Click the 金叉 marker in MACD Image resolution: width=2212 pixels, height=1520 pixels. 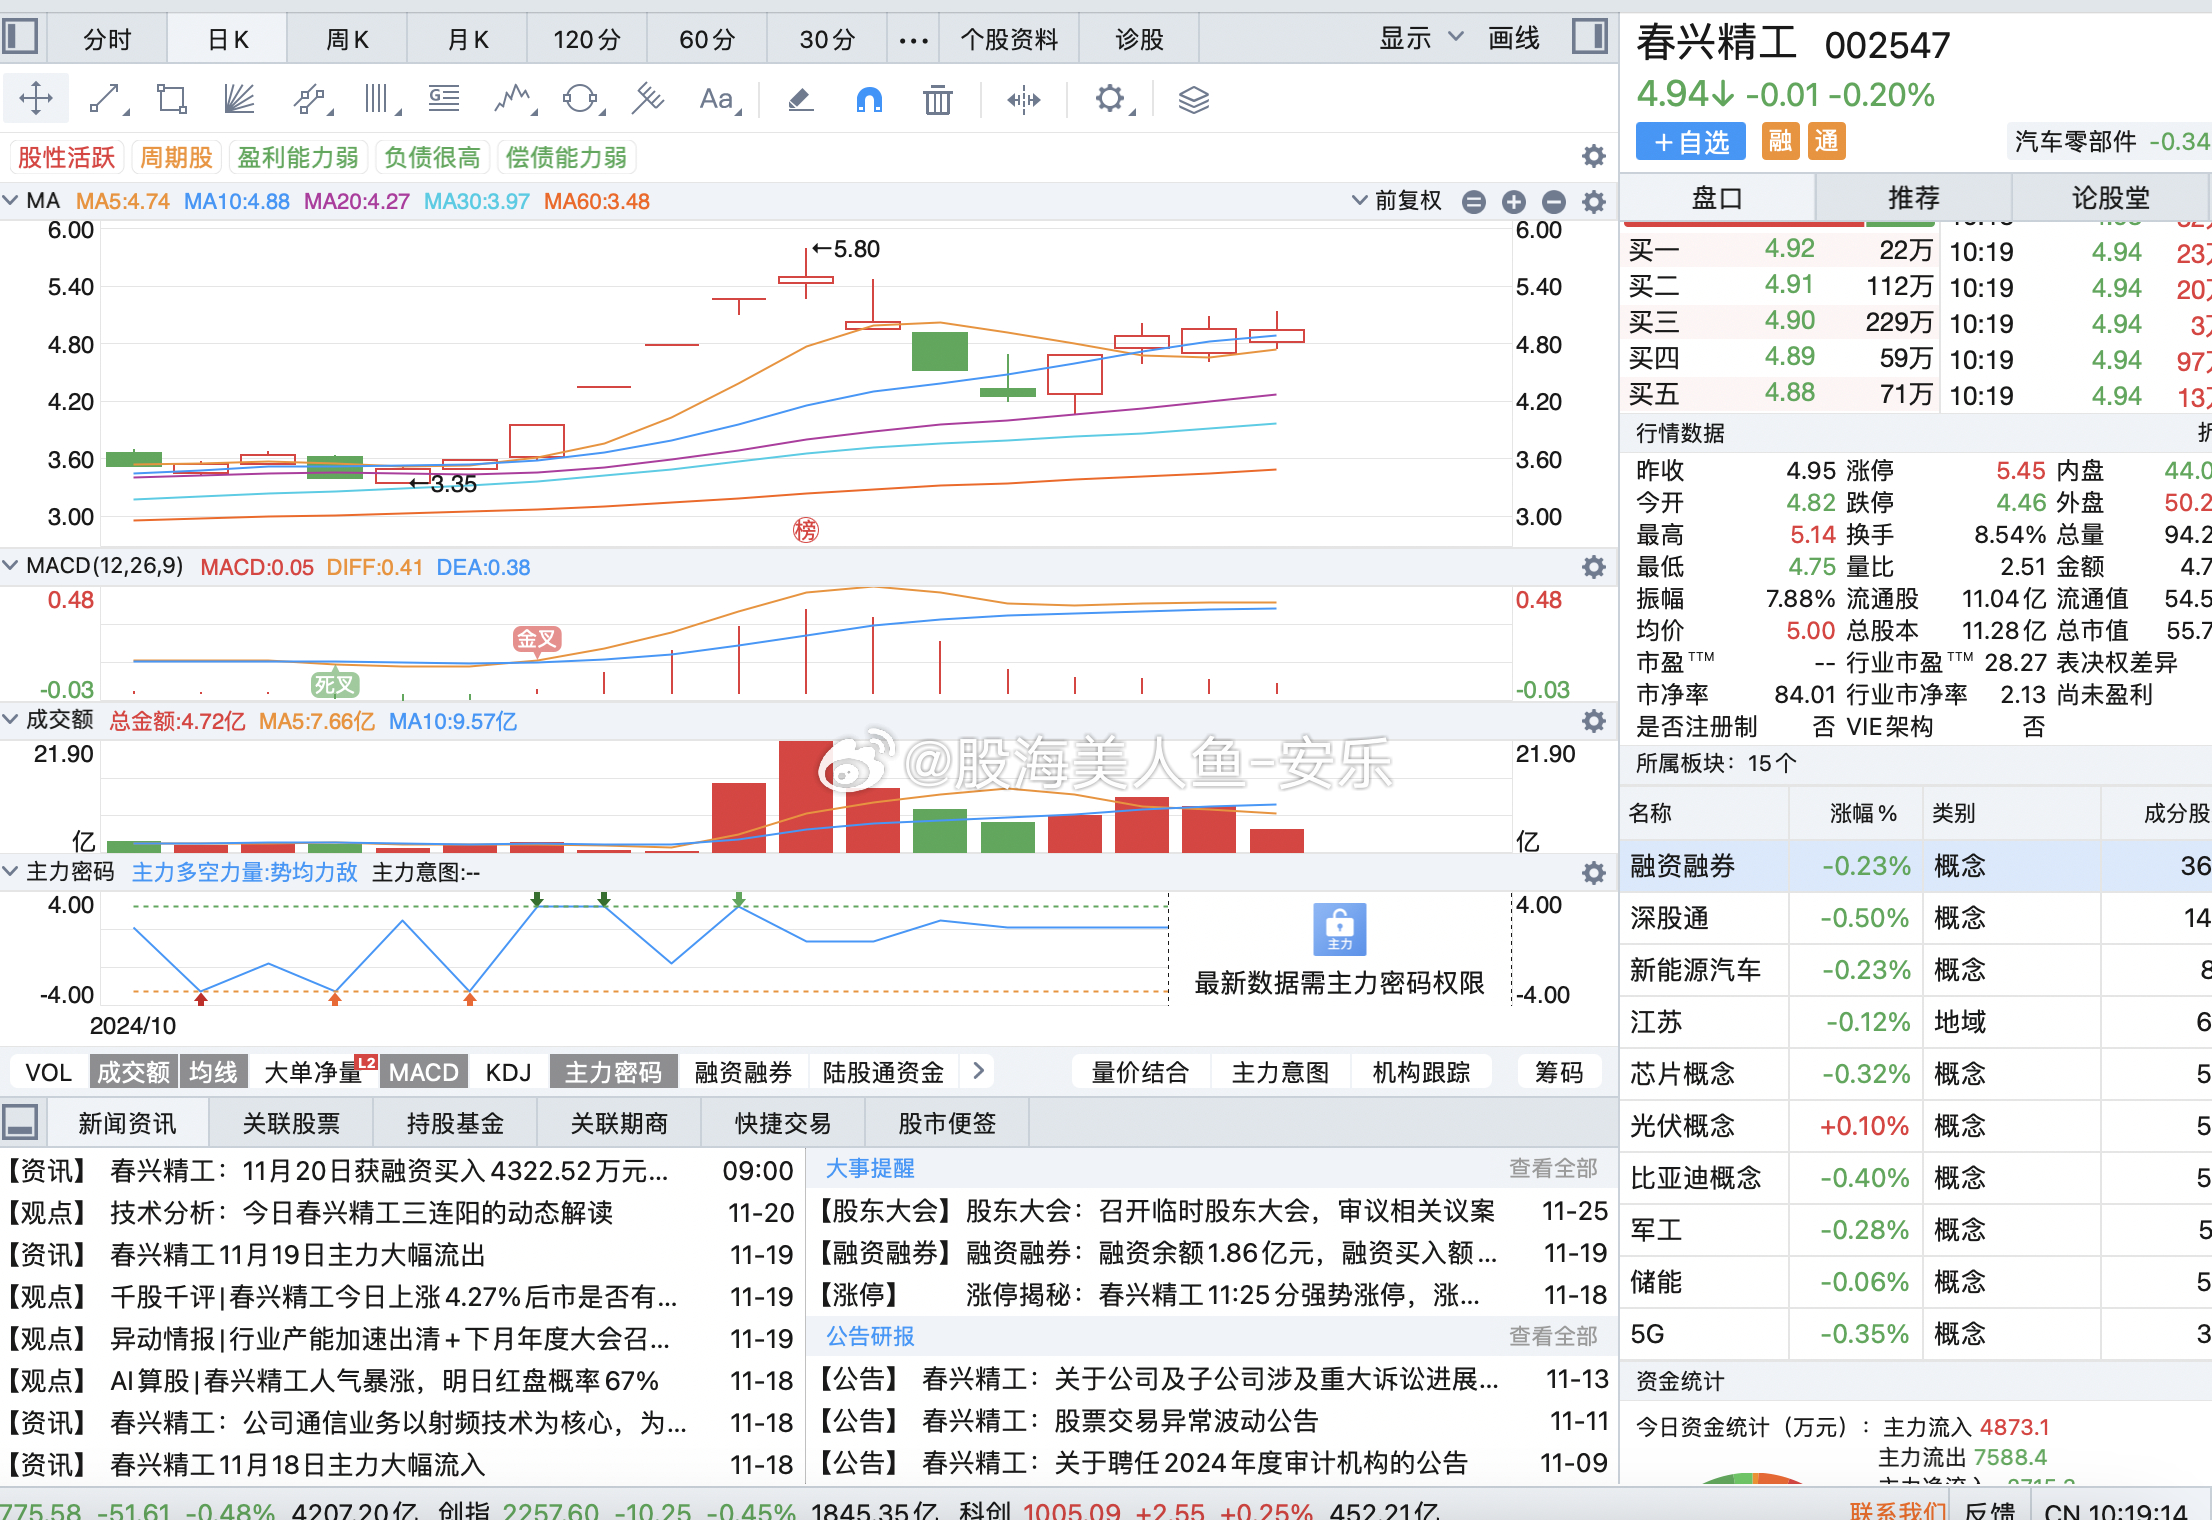[537, 639]
